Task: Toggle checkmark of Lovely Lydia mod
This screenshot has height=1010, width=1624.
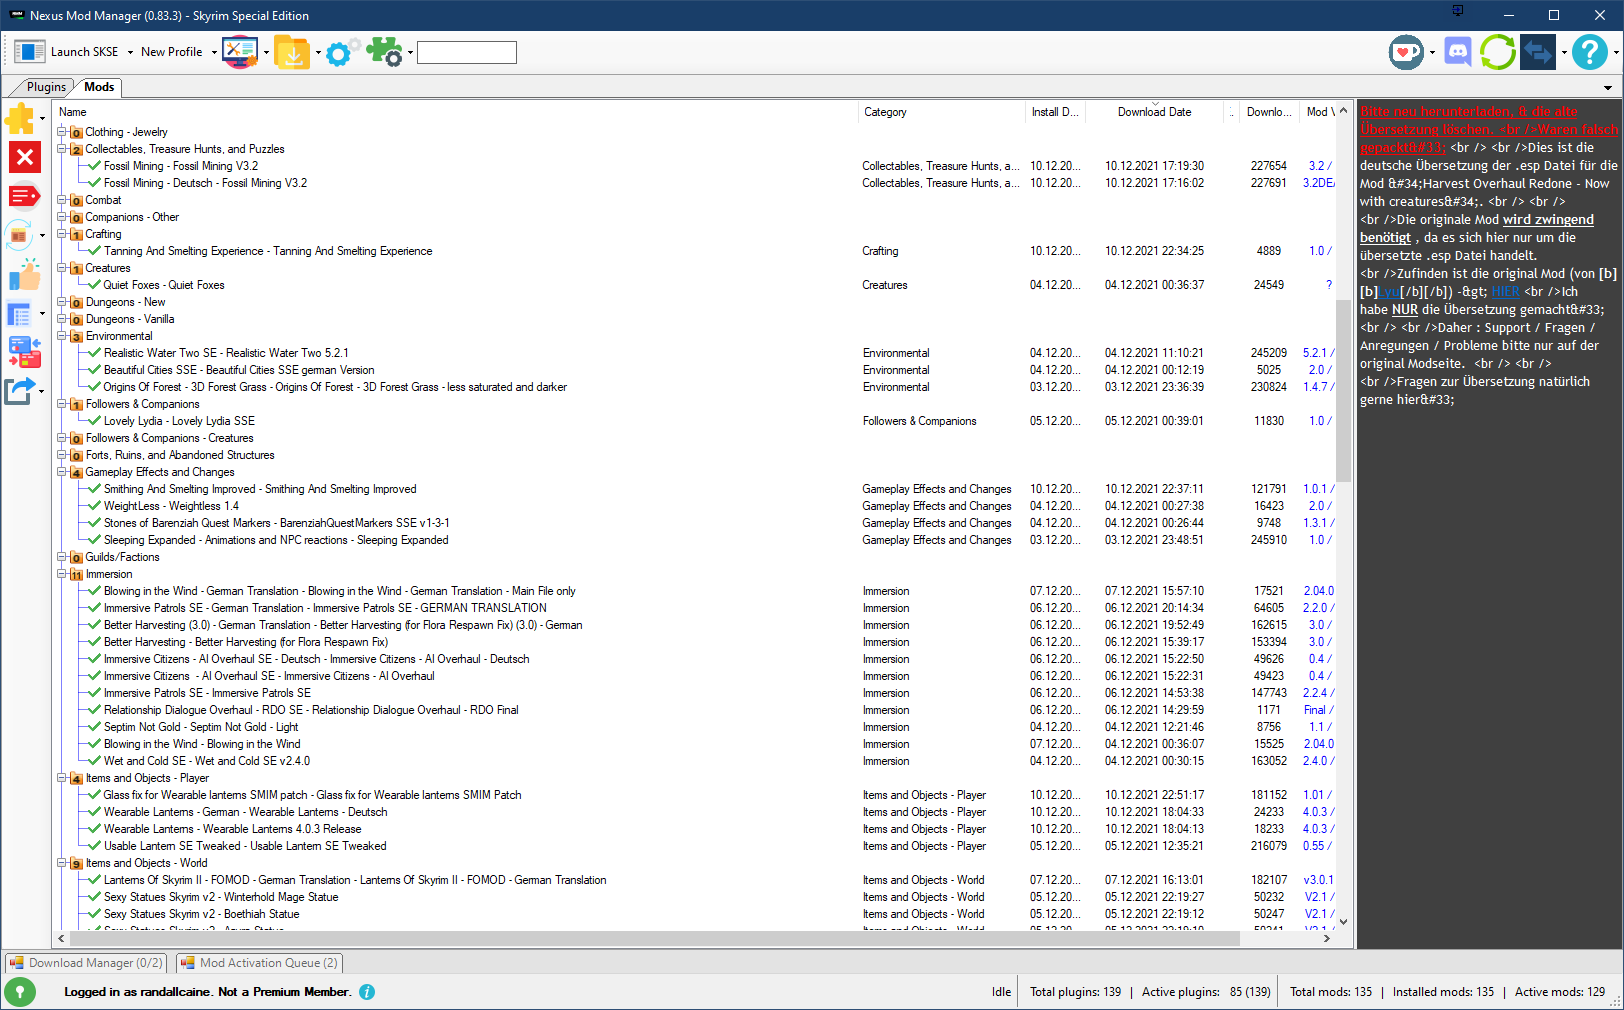Action: pyautogui.click(x=95, y=421)
